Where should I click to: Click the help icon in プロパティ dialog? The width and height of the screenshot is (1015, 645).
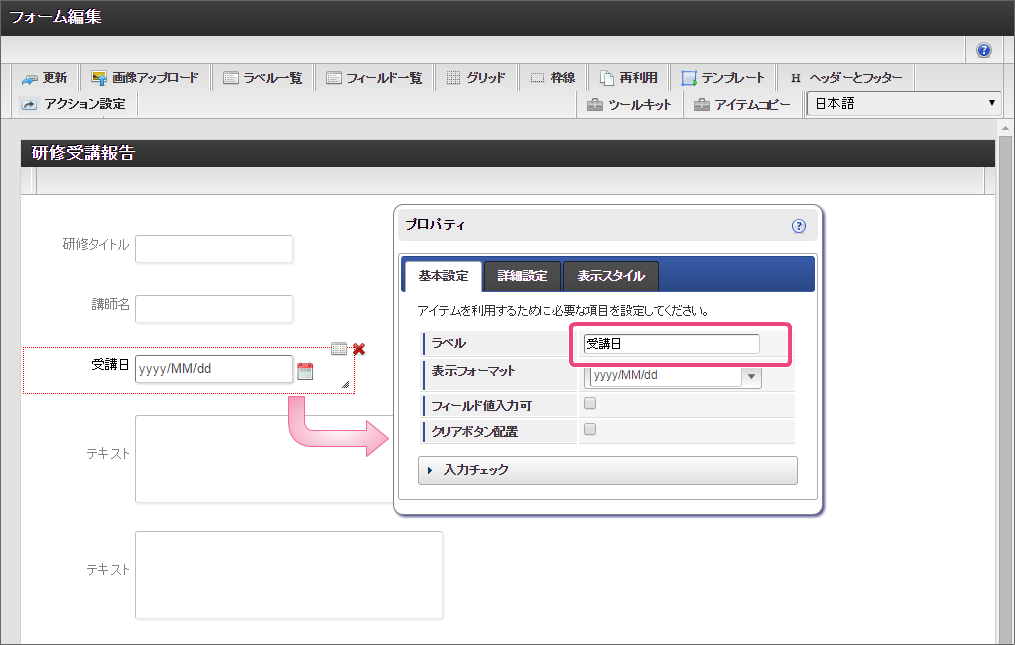coord(799,226)
